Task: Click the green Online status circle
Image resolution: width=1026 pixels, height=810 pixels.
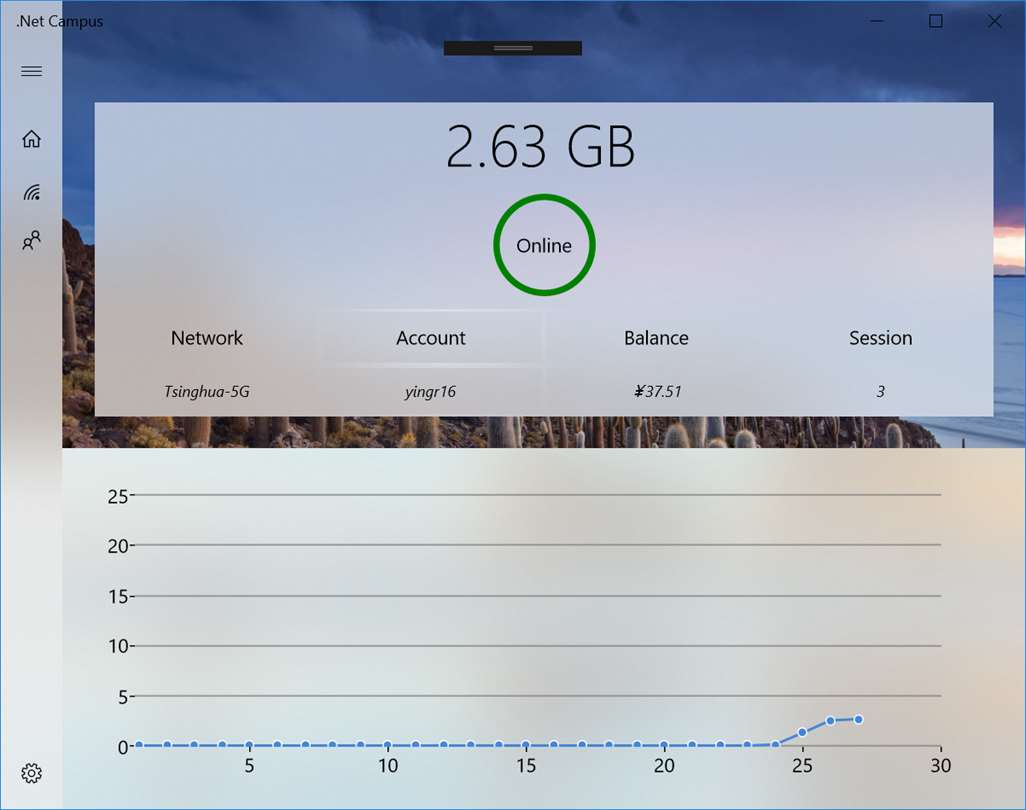Action: (x=544, y=246)
